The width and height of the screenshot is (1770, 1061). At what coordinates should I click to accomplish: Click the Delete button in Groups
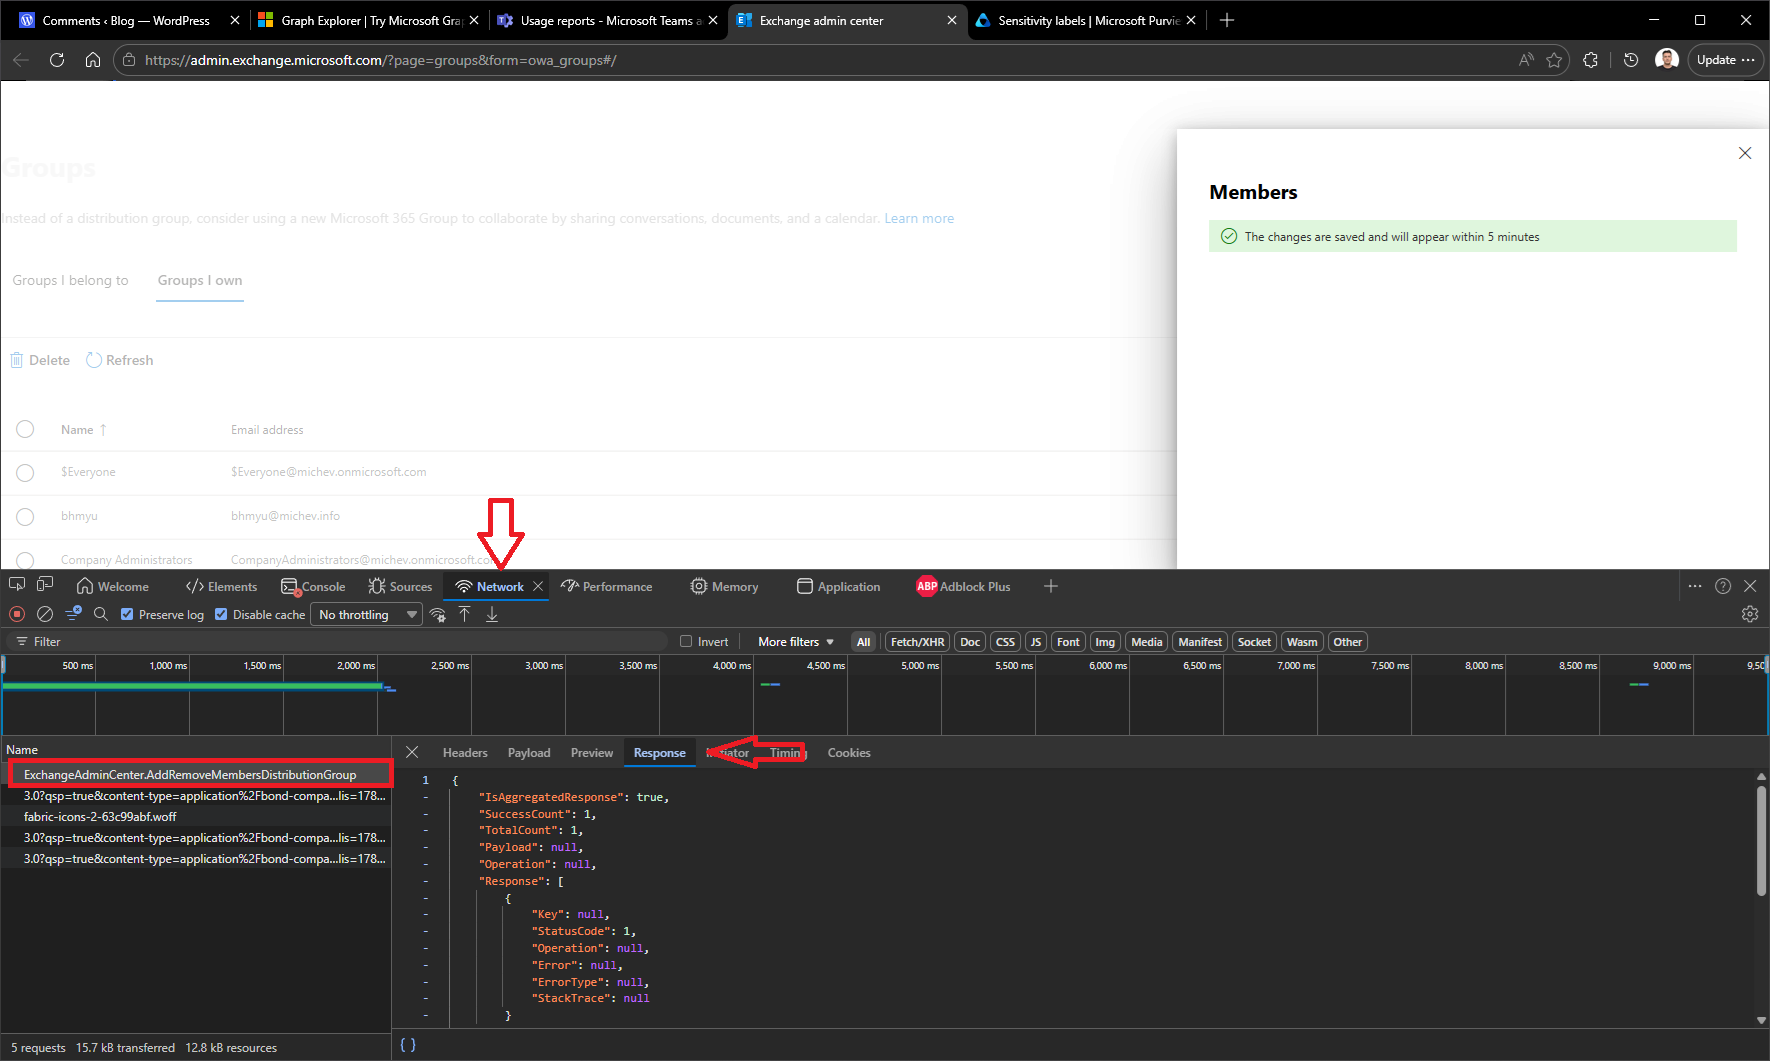click(40, 360)
